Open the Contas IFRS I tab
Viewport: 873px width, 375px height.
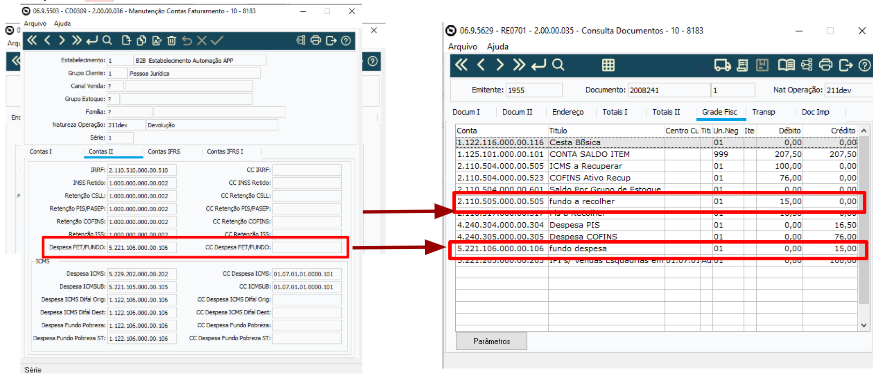224,151
